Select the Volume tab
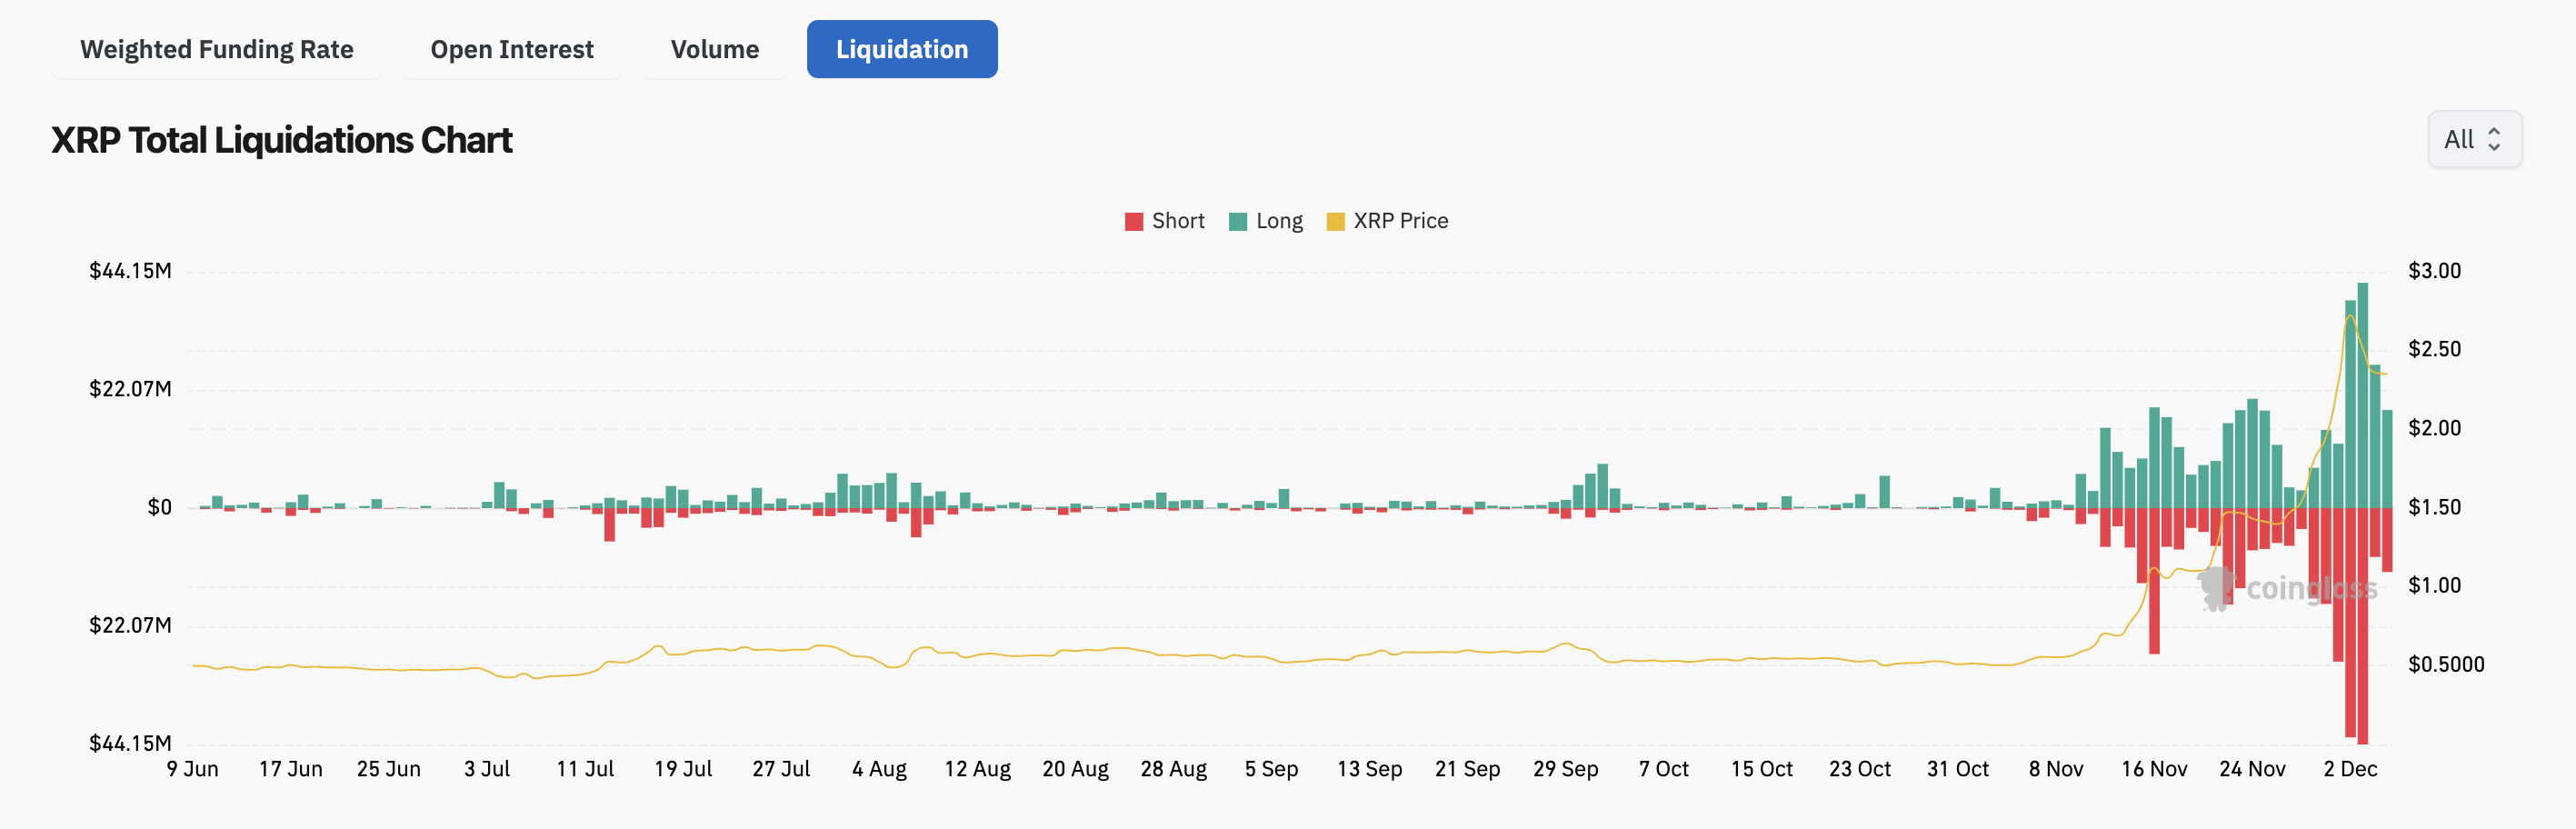2576x829 pixels. (715, 49)
